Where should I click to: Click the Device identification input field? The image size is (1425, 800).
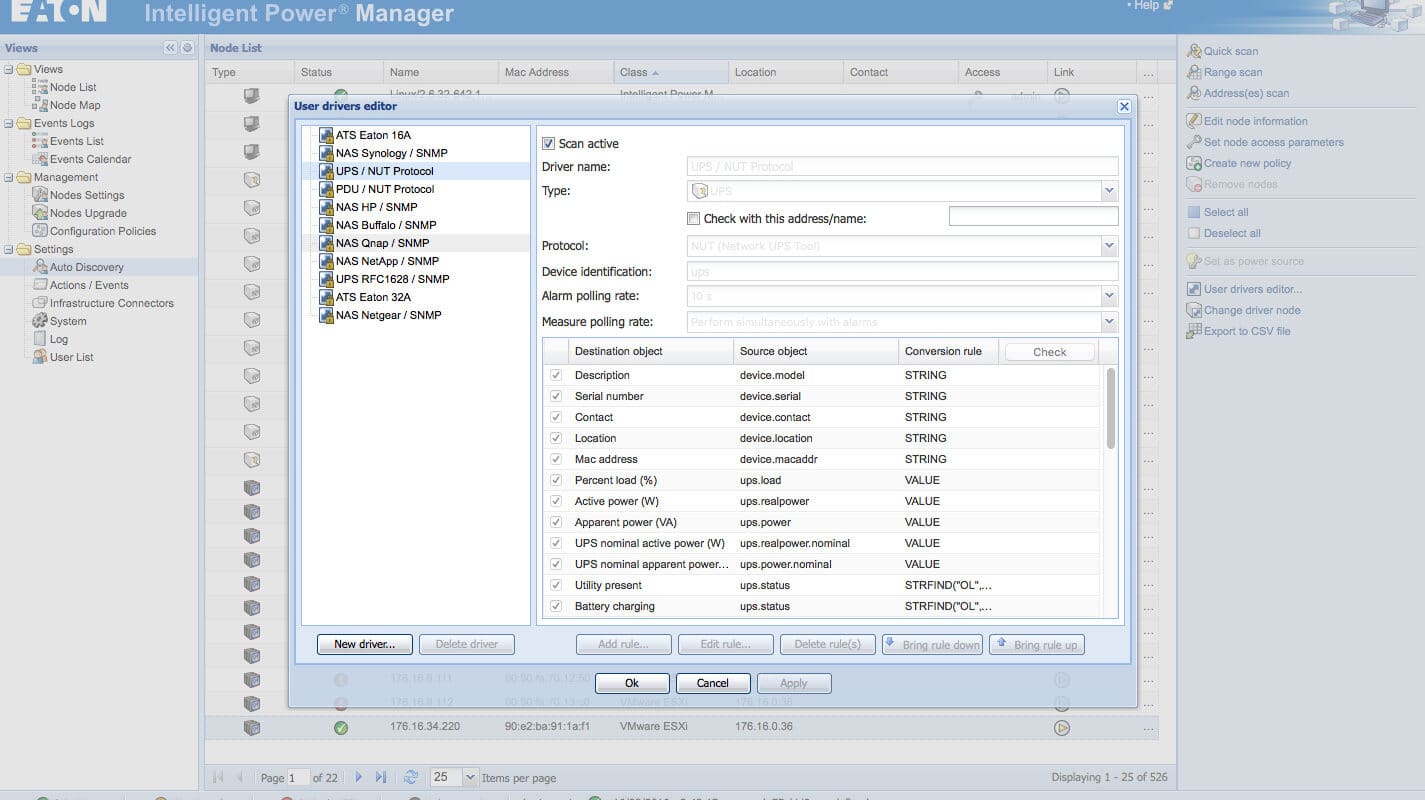coord(903,271)
